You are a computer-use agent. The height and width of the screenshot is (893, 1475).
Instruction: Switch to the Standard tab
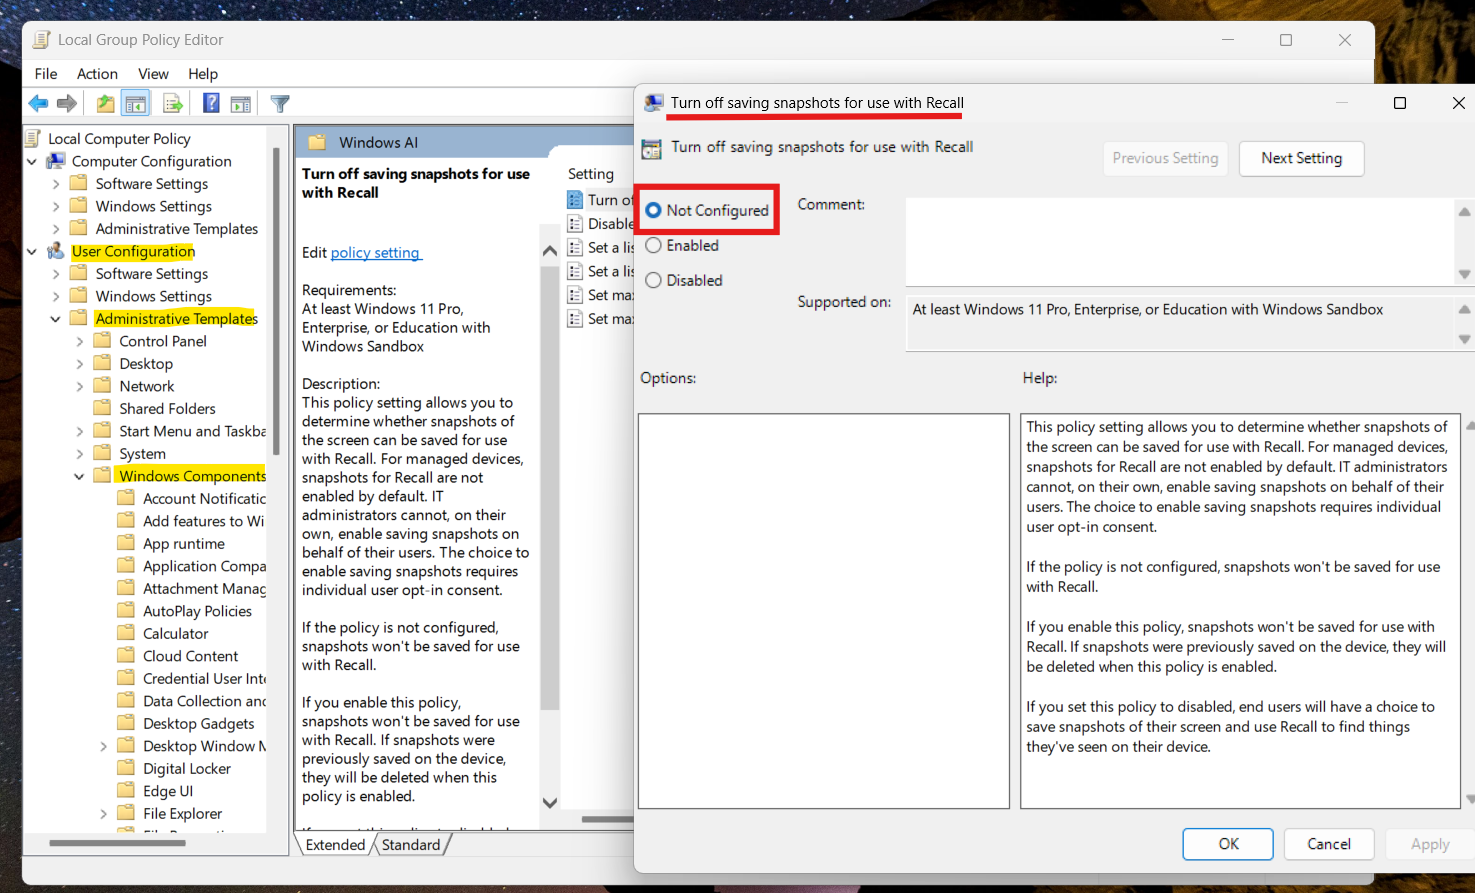411,844
